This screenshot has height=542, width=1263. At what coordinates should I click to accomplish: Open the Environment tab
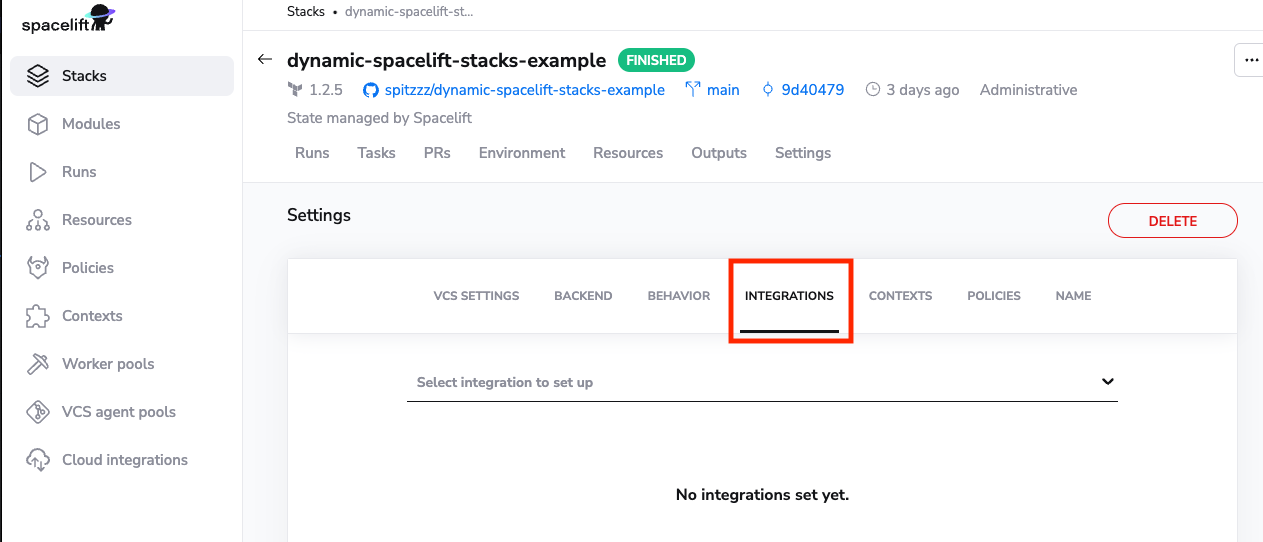[x=521, y=153]
